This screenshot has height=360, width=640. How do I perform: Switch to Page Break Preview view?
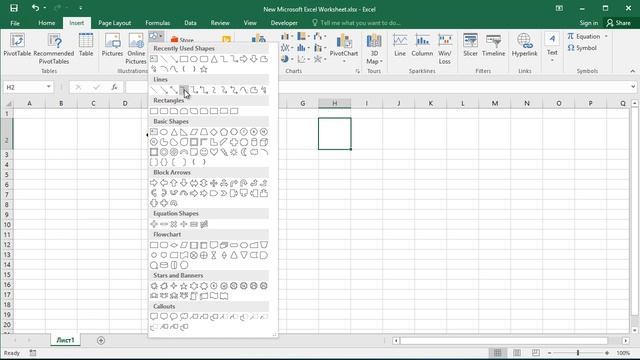tap(536, 353)
